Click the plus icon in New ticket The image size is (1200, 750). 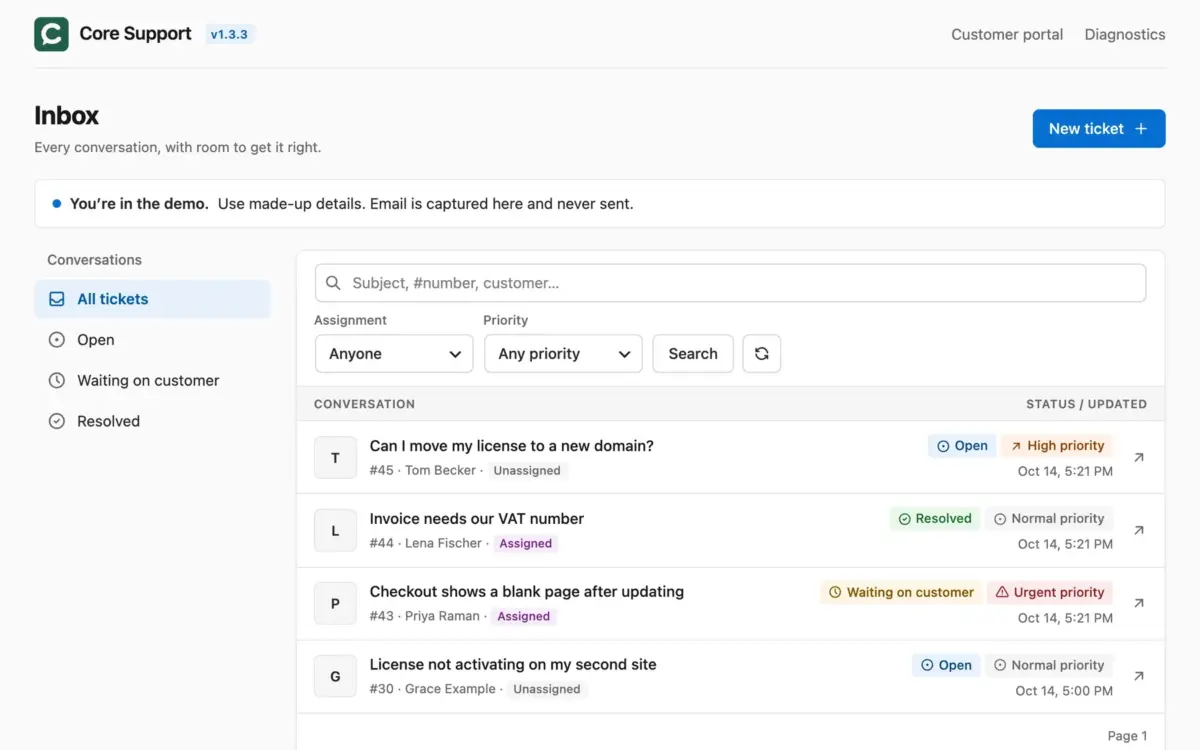(x=1141, y=129)
